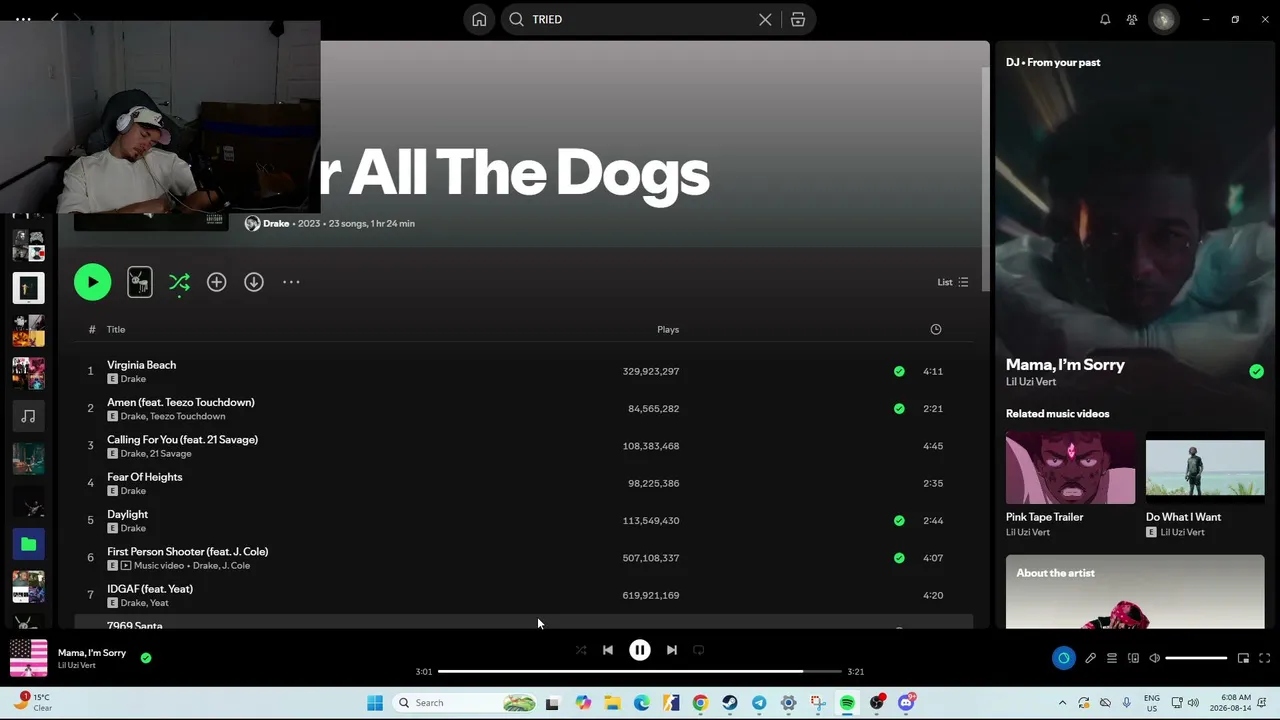The height and width of the screenshot is (720, 1280).
Task: Open Telegram from the Windows taskbar
Action: (759, 703)
